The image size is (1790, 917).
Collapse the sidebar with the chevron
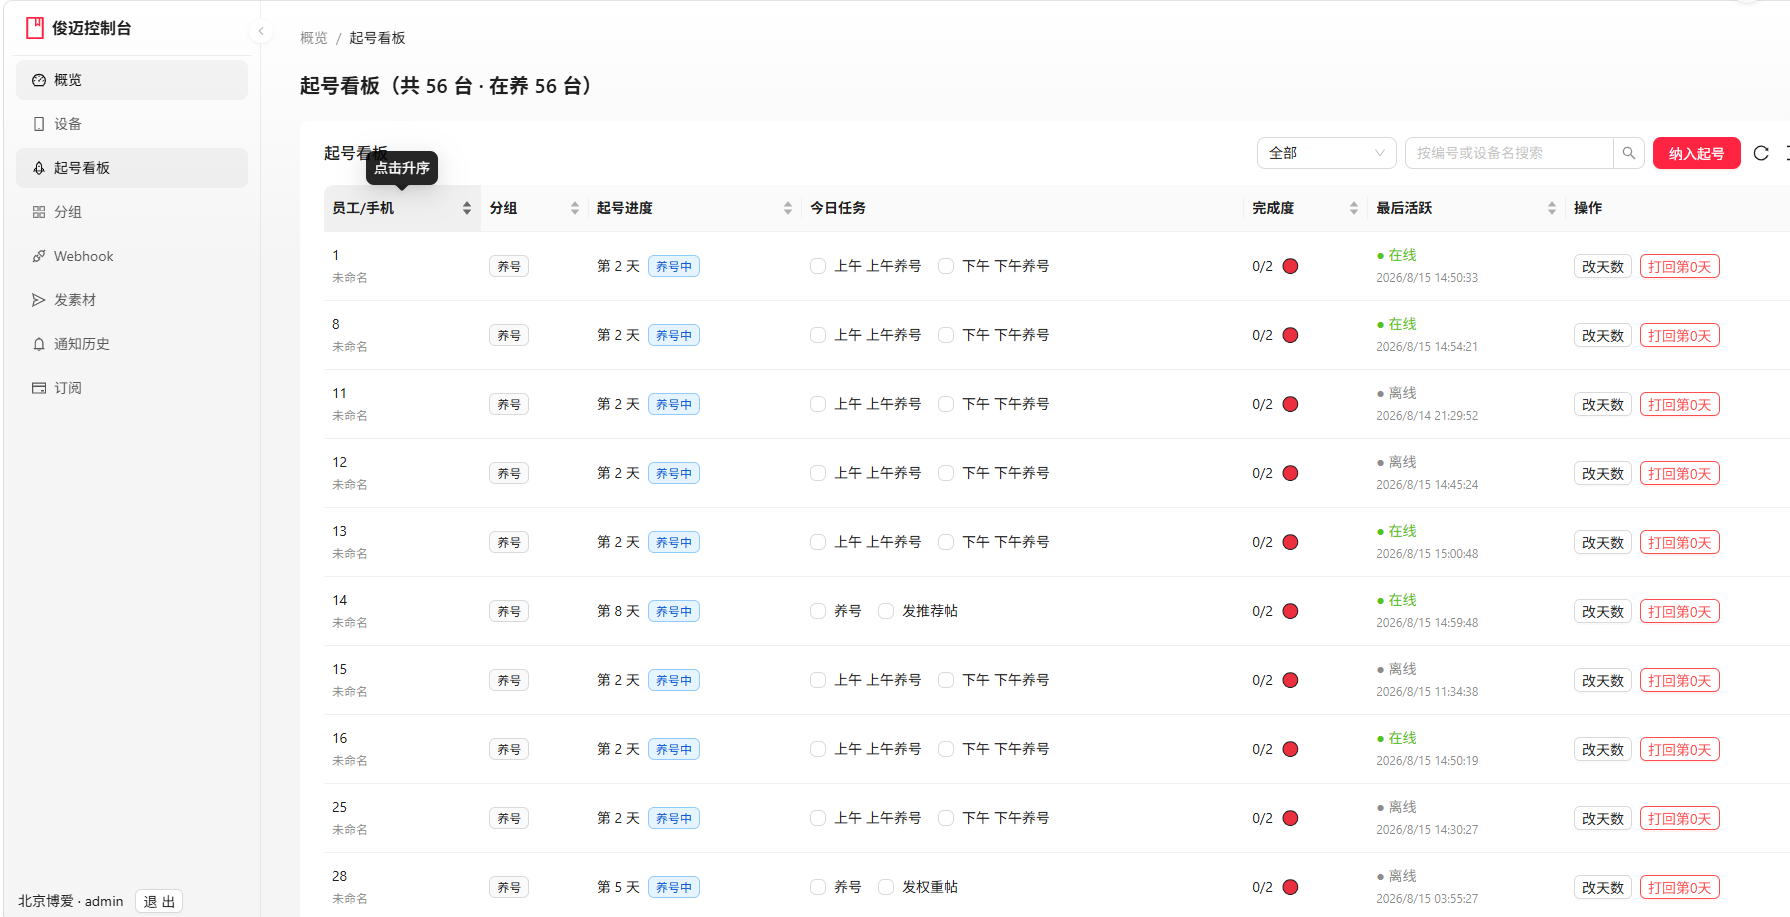click(261, 31)
